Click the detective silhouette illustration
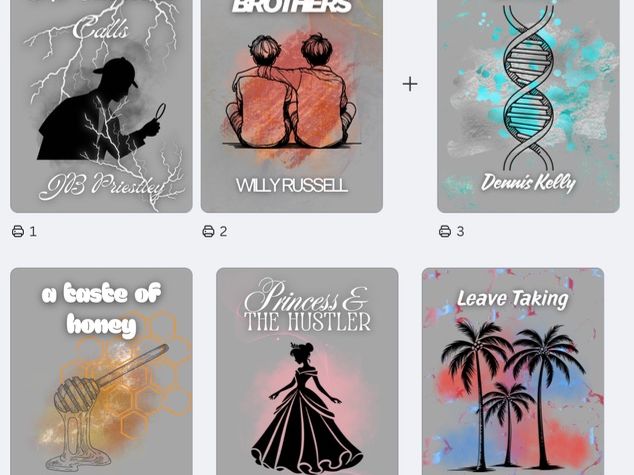Image resolution: width=634 pixels, height=475 pixels. tap(101, 108)
